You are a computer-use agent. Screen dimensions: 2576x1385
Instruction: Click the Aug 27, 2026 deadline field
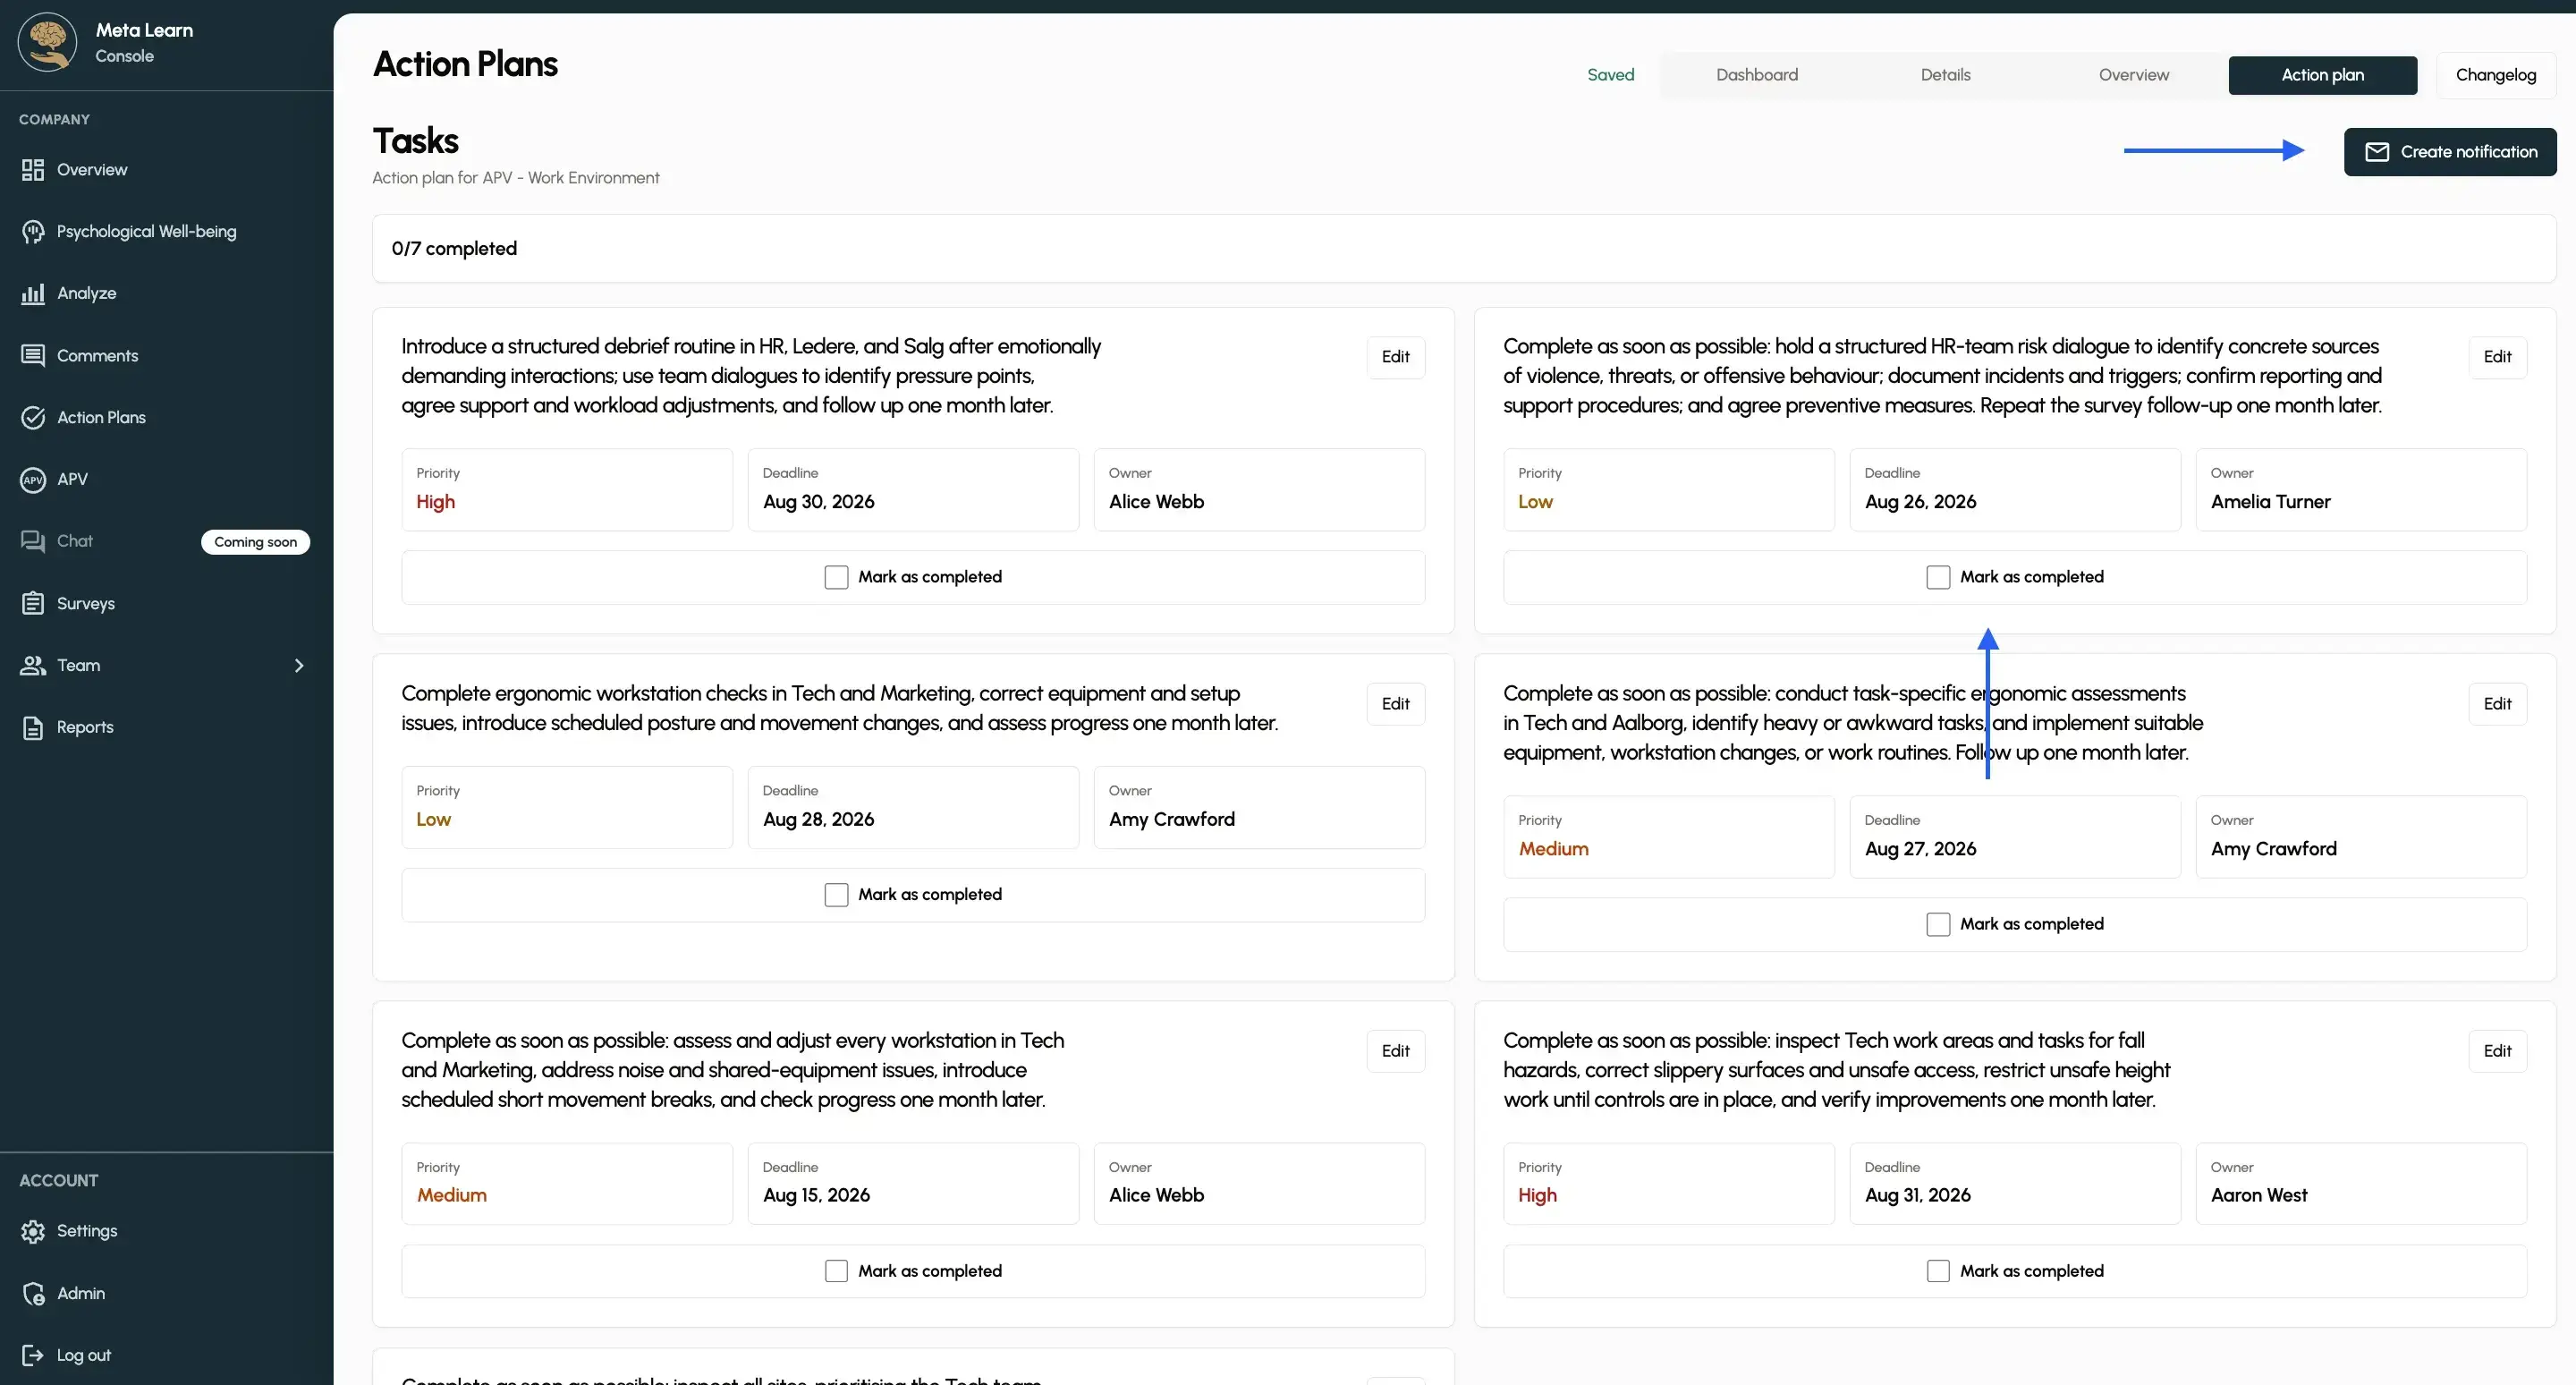pyautogui.click(x=2015, y=837)
